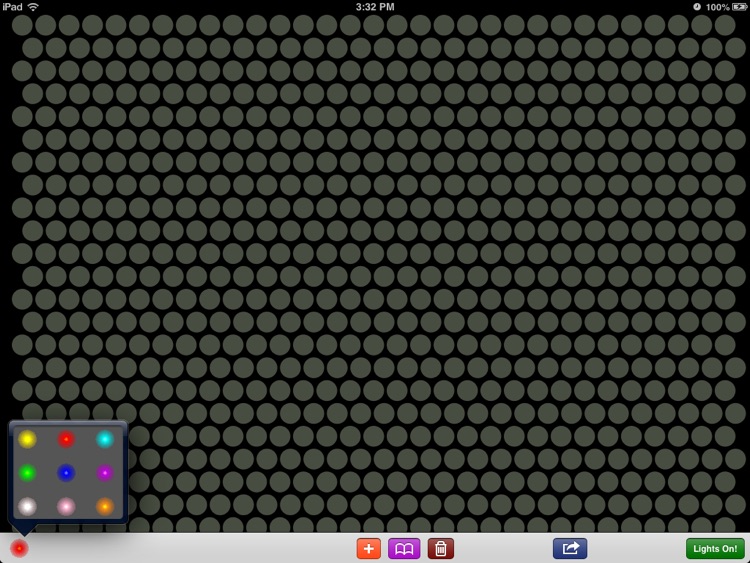Choose the red light in the palette popup
750x563 pixels.
tap(66, 439)
